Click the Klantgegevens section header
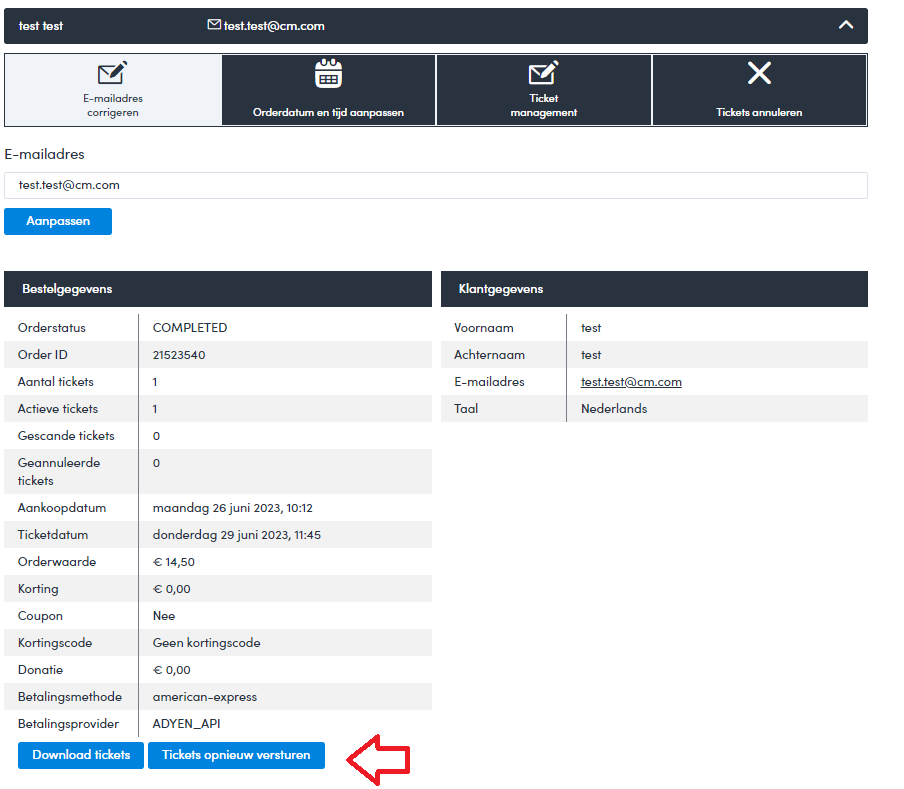The image size is (904, 789). coord(654,289)
